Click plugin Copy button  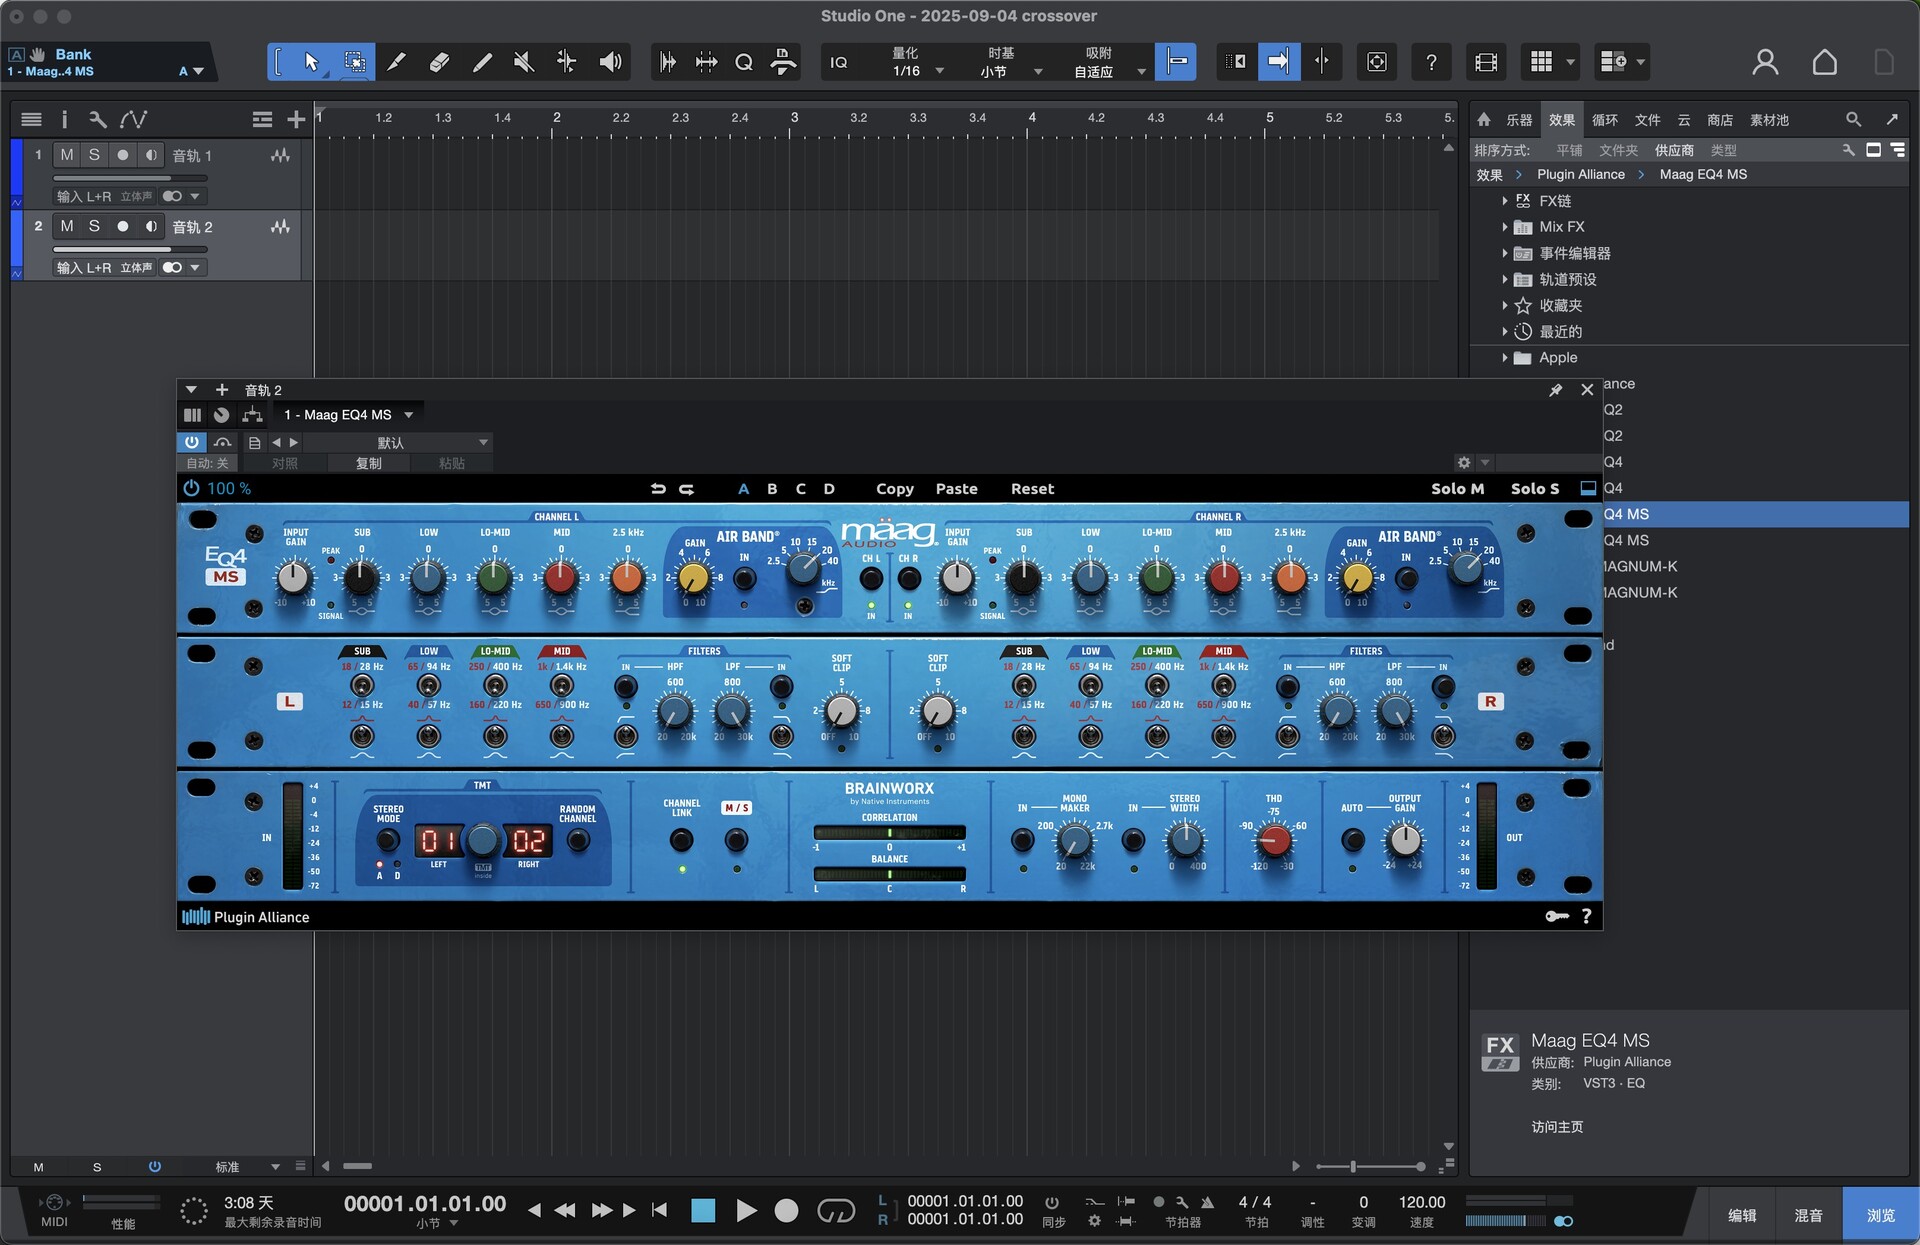[895, 489]
